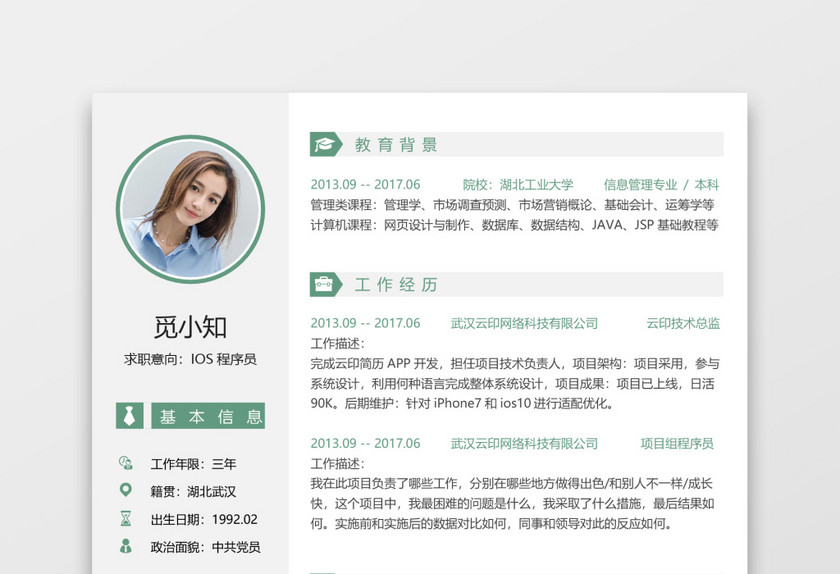The image size is (840, 574).
Task: Click the line starting with 管理类课程
Action: [513, 205]
